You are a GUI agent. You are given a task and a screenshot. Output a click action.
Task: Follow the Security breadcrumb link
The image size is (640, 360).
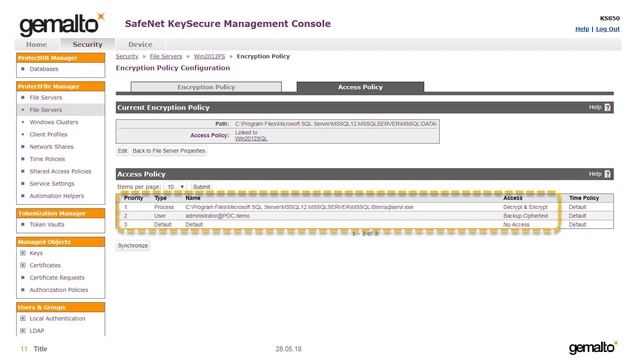[127, 56]
